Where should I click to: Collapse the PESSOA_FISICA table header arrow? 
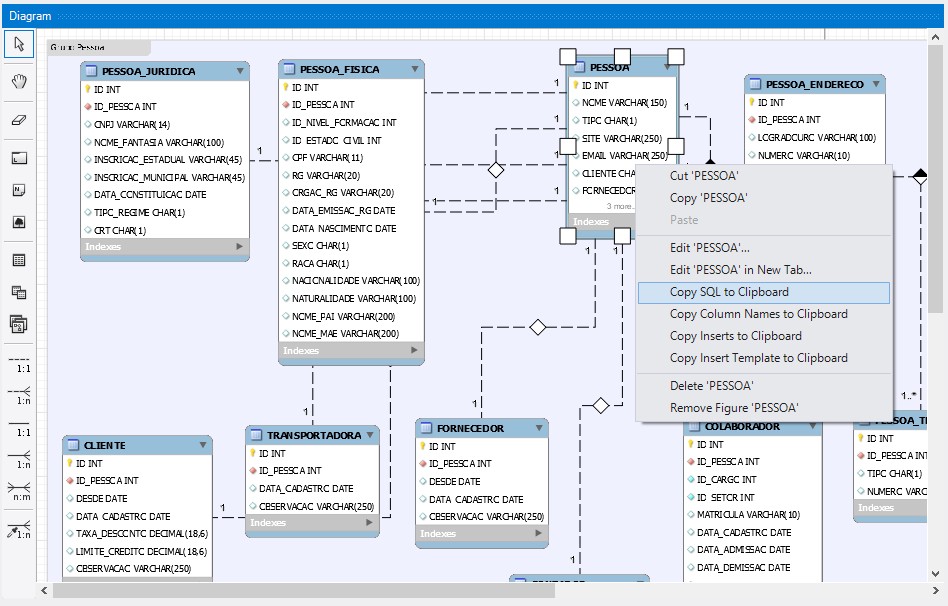415,69
